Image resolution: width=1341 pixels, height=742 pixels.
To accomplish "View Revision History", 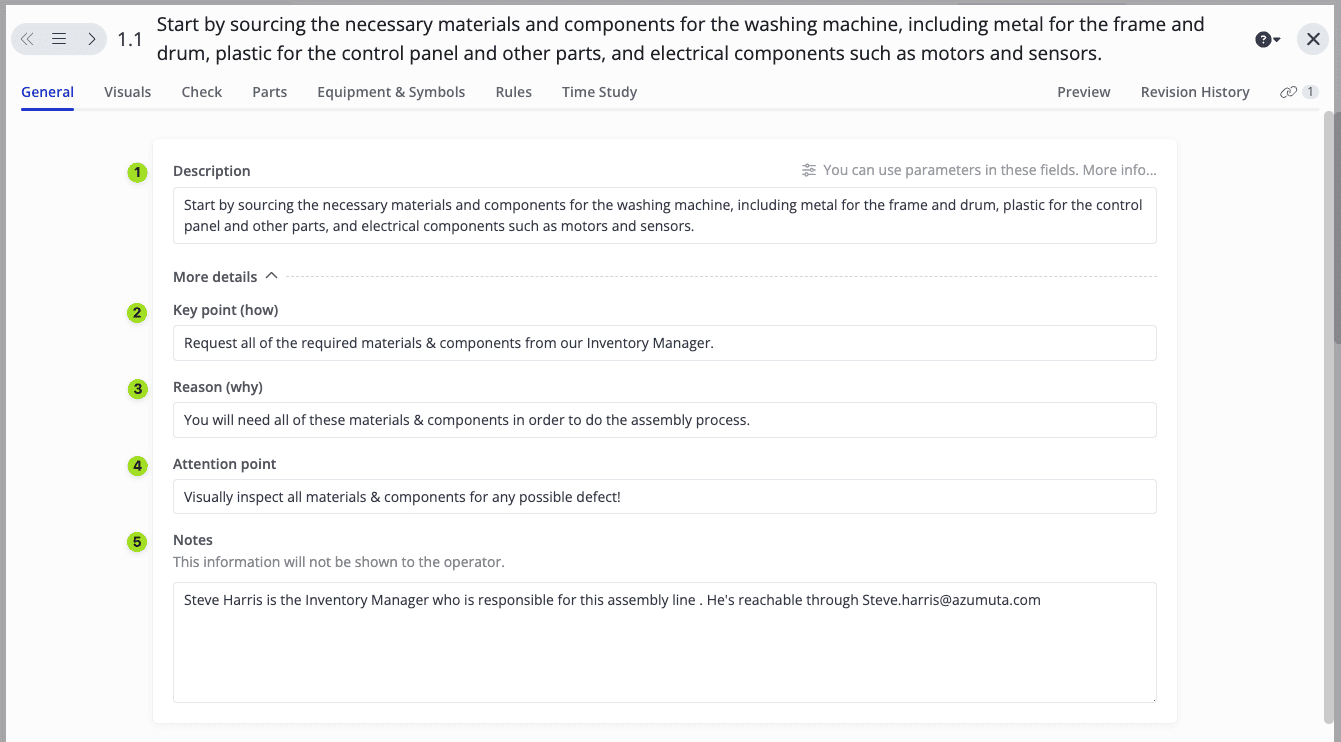I will (1195, 92).
